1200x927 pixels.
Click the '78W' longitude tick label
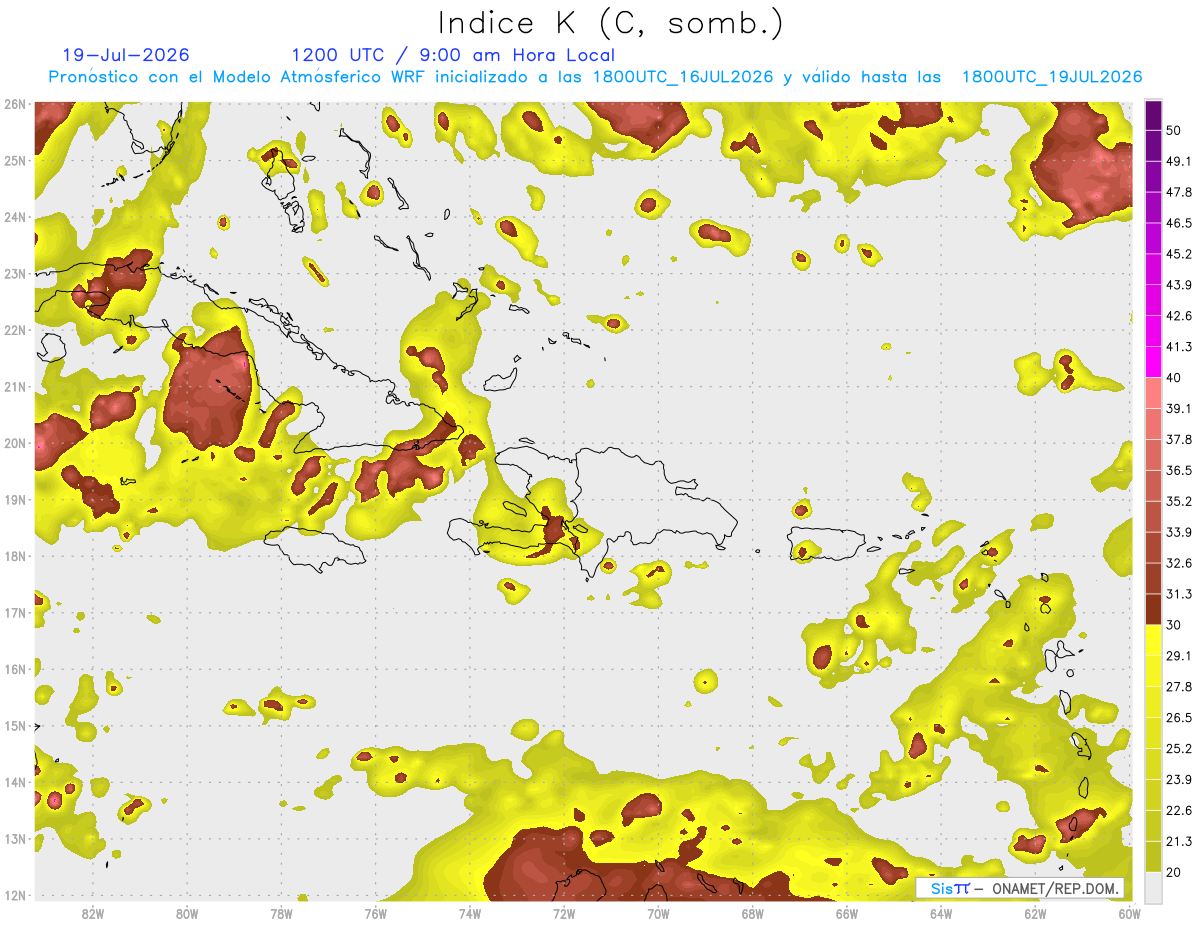tap(281, 912)
